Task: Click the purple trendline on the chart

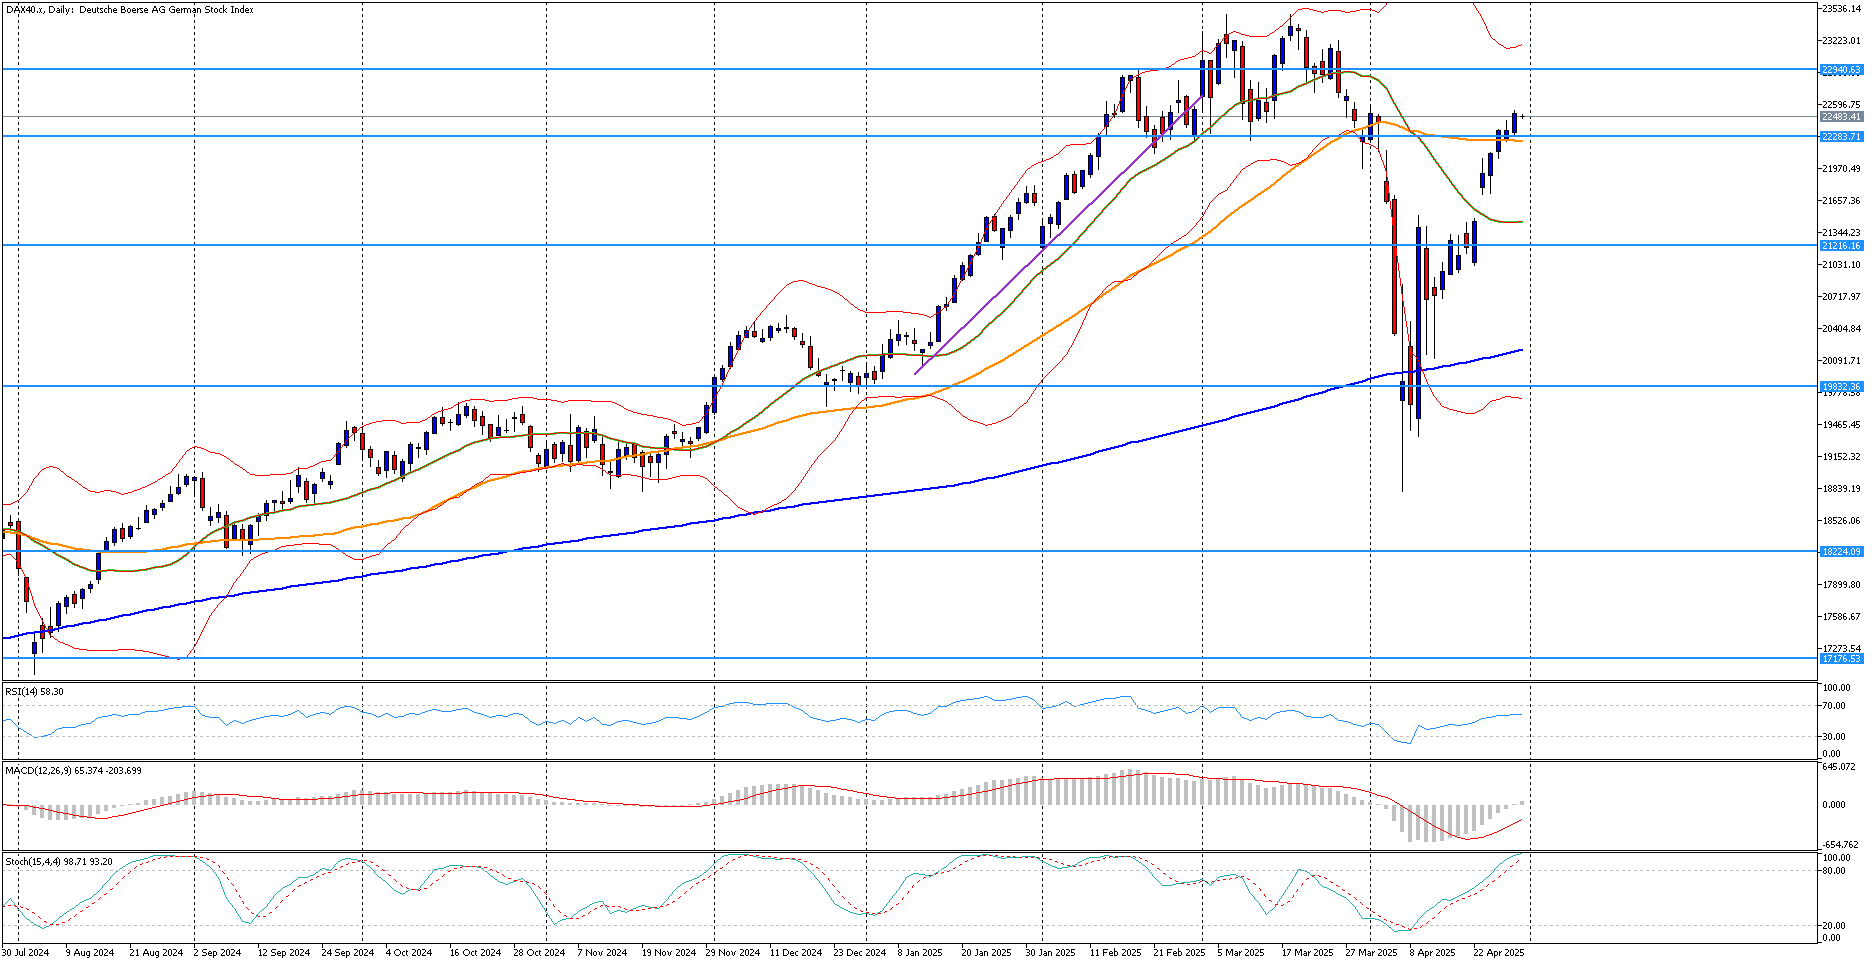Action: (1060, 234)
